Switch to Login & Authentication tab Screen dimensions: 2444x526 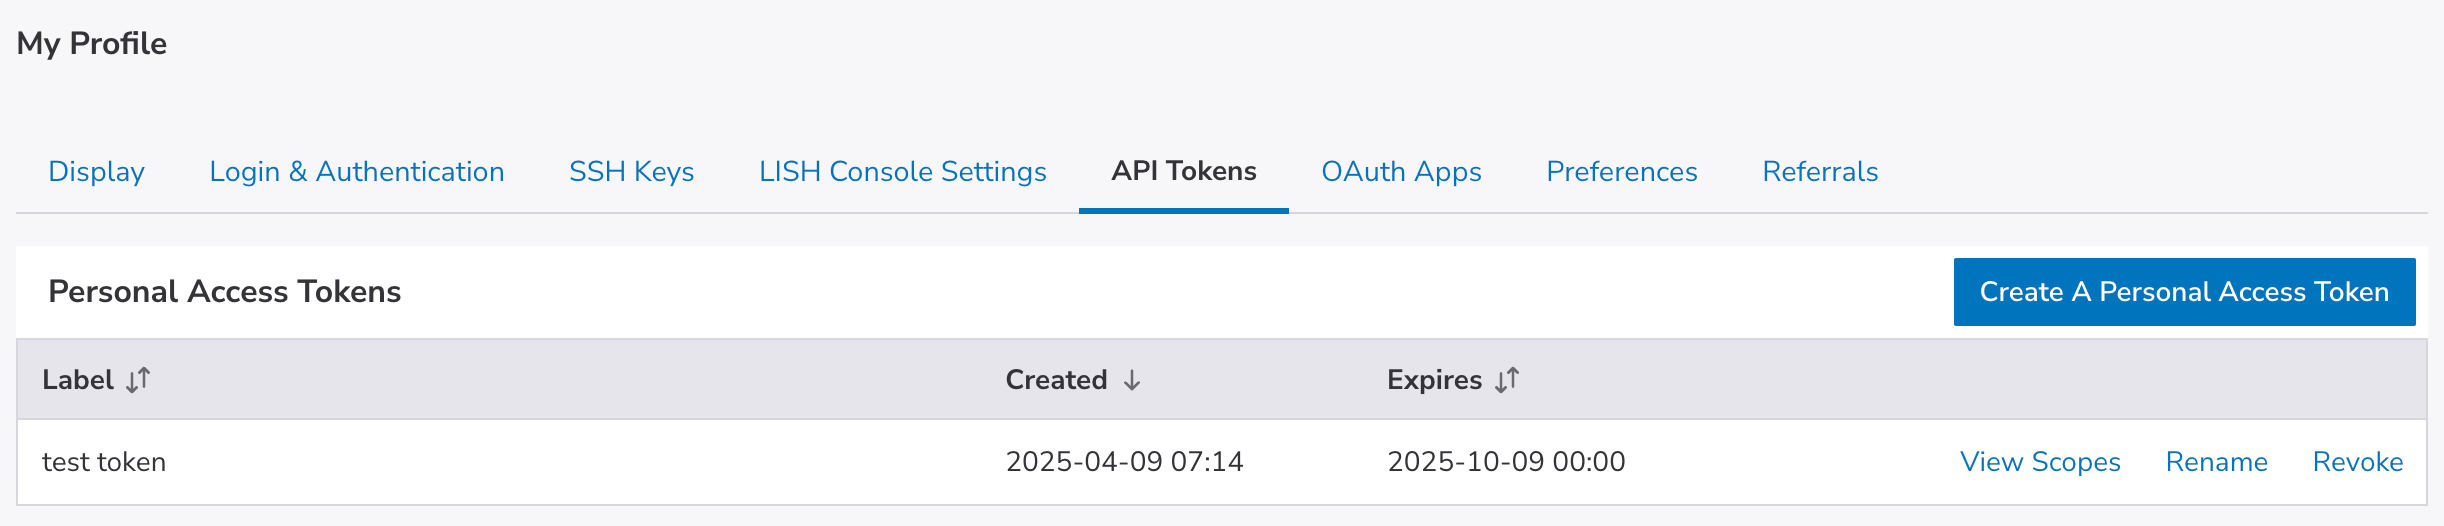click(357, 172)
